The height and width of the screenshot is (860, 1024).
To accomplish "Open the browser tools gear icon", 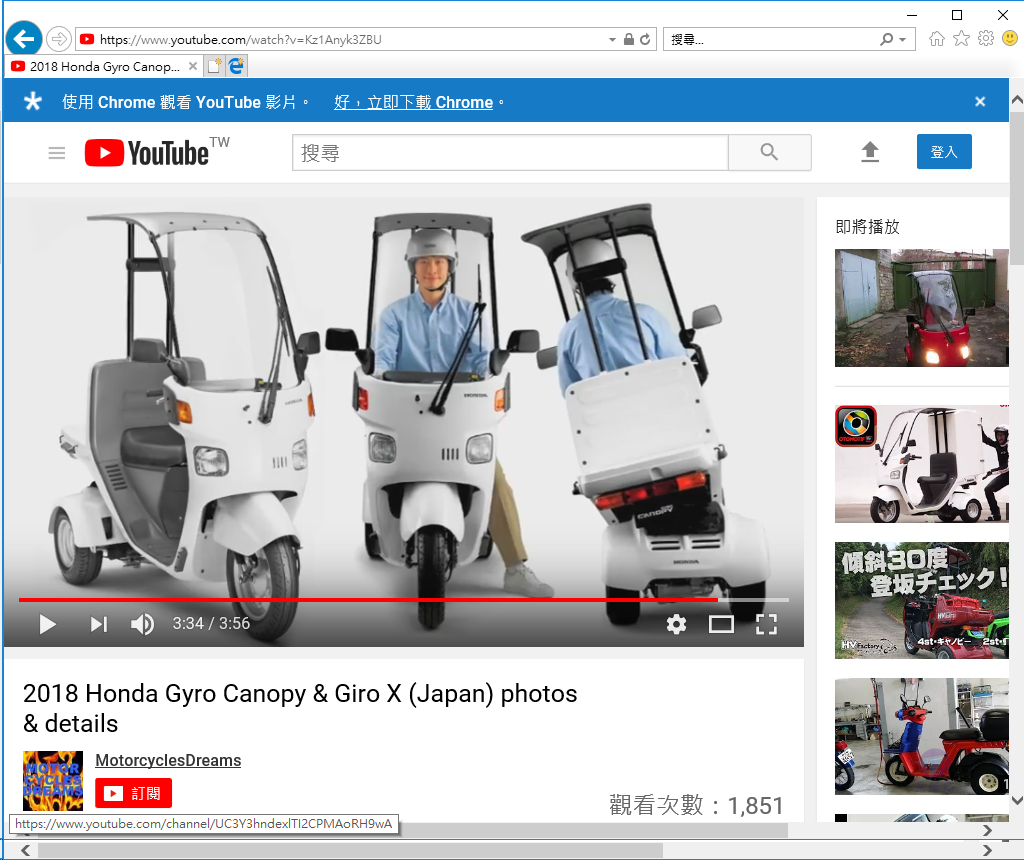I will point(985,39).
